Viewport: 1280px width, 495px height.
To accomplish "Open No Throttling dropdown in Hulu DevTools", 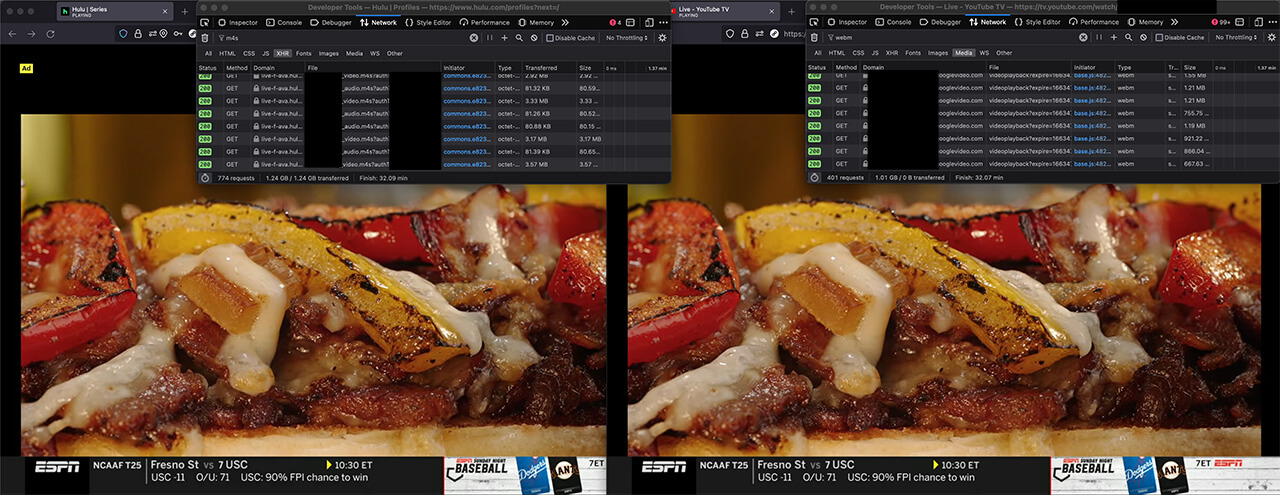I will click(626, 38).
